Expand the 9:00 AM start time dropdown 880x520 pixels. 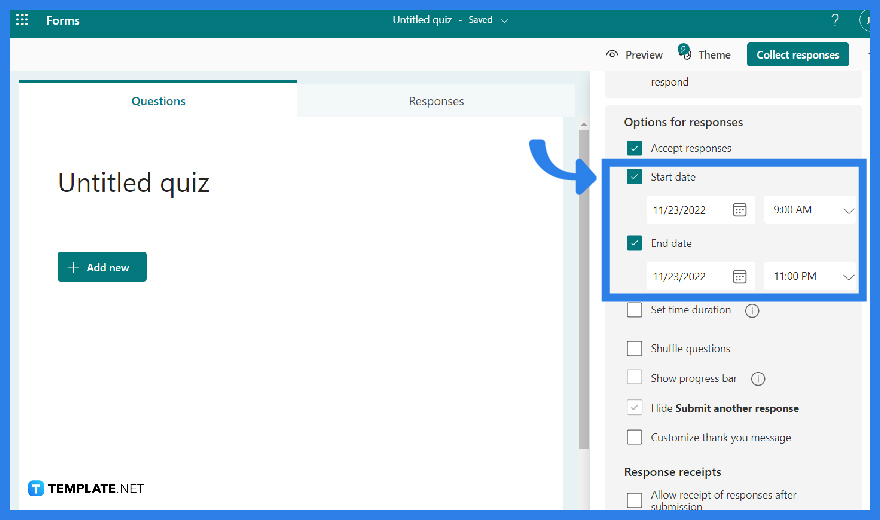[849, 210]
